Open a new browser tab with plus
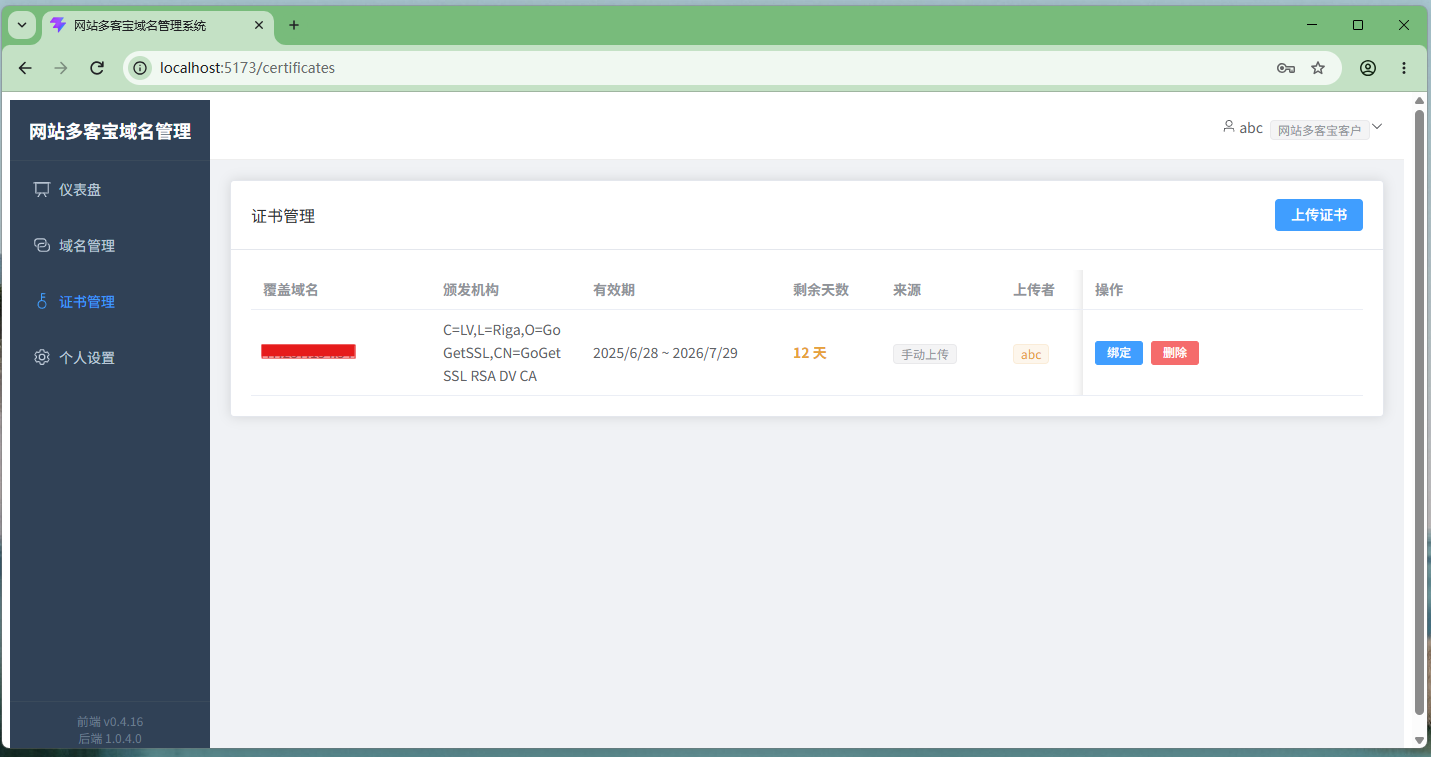The height and width of the screenshot is (757, 1431). 294,25
